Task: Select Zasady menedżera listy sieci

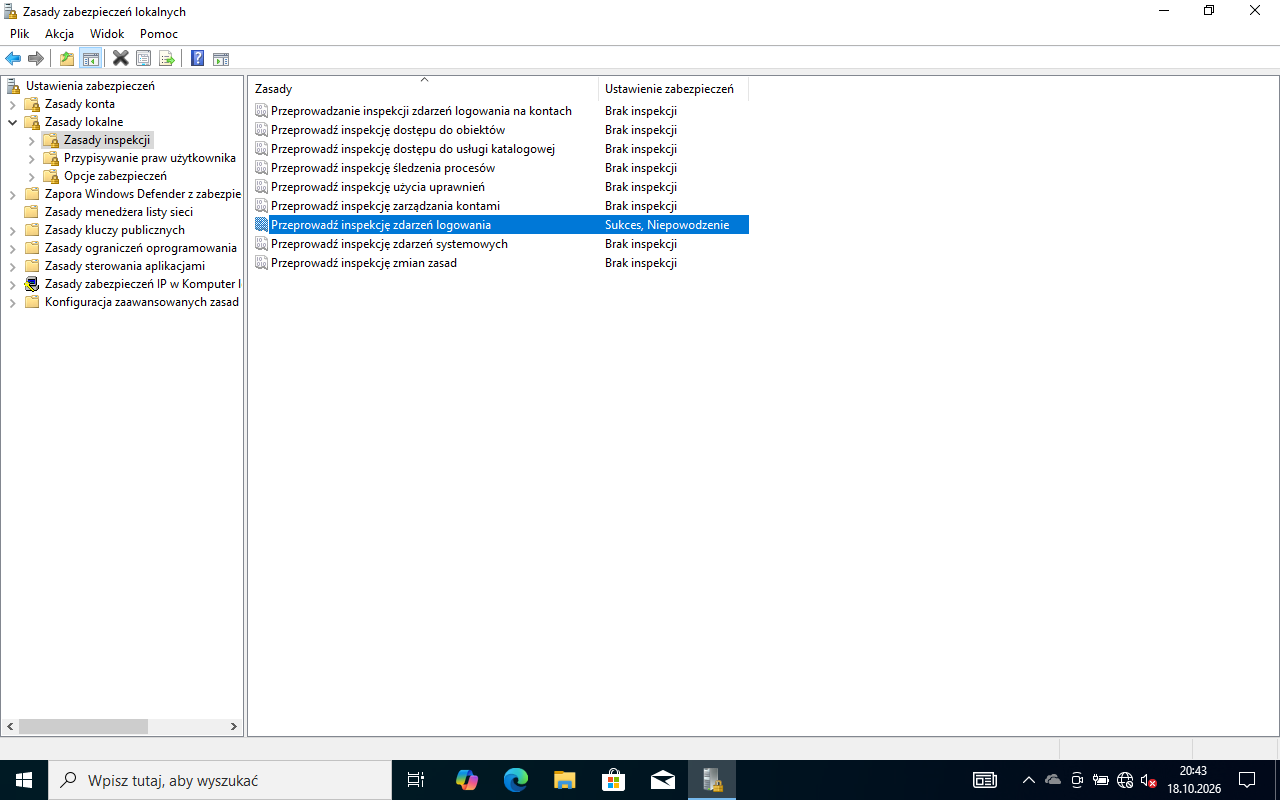Action: coord(118,212)
